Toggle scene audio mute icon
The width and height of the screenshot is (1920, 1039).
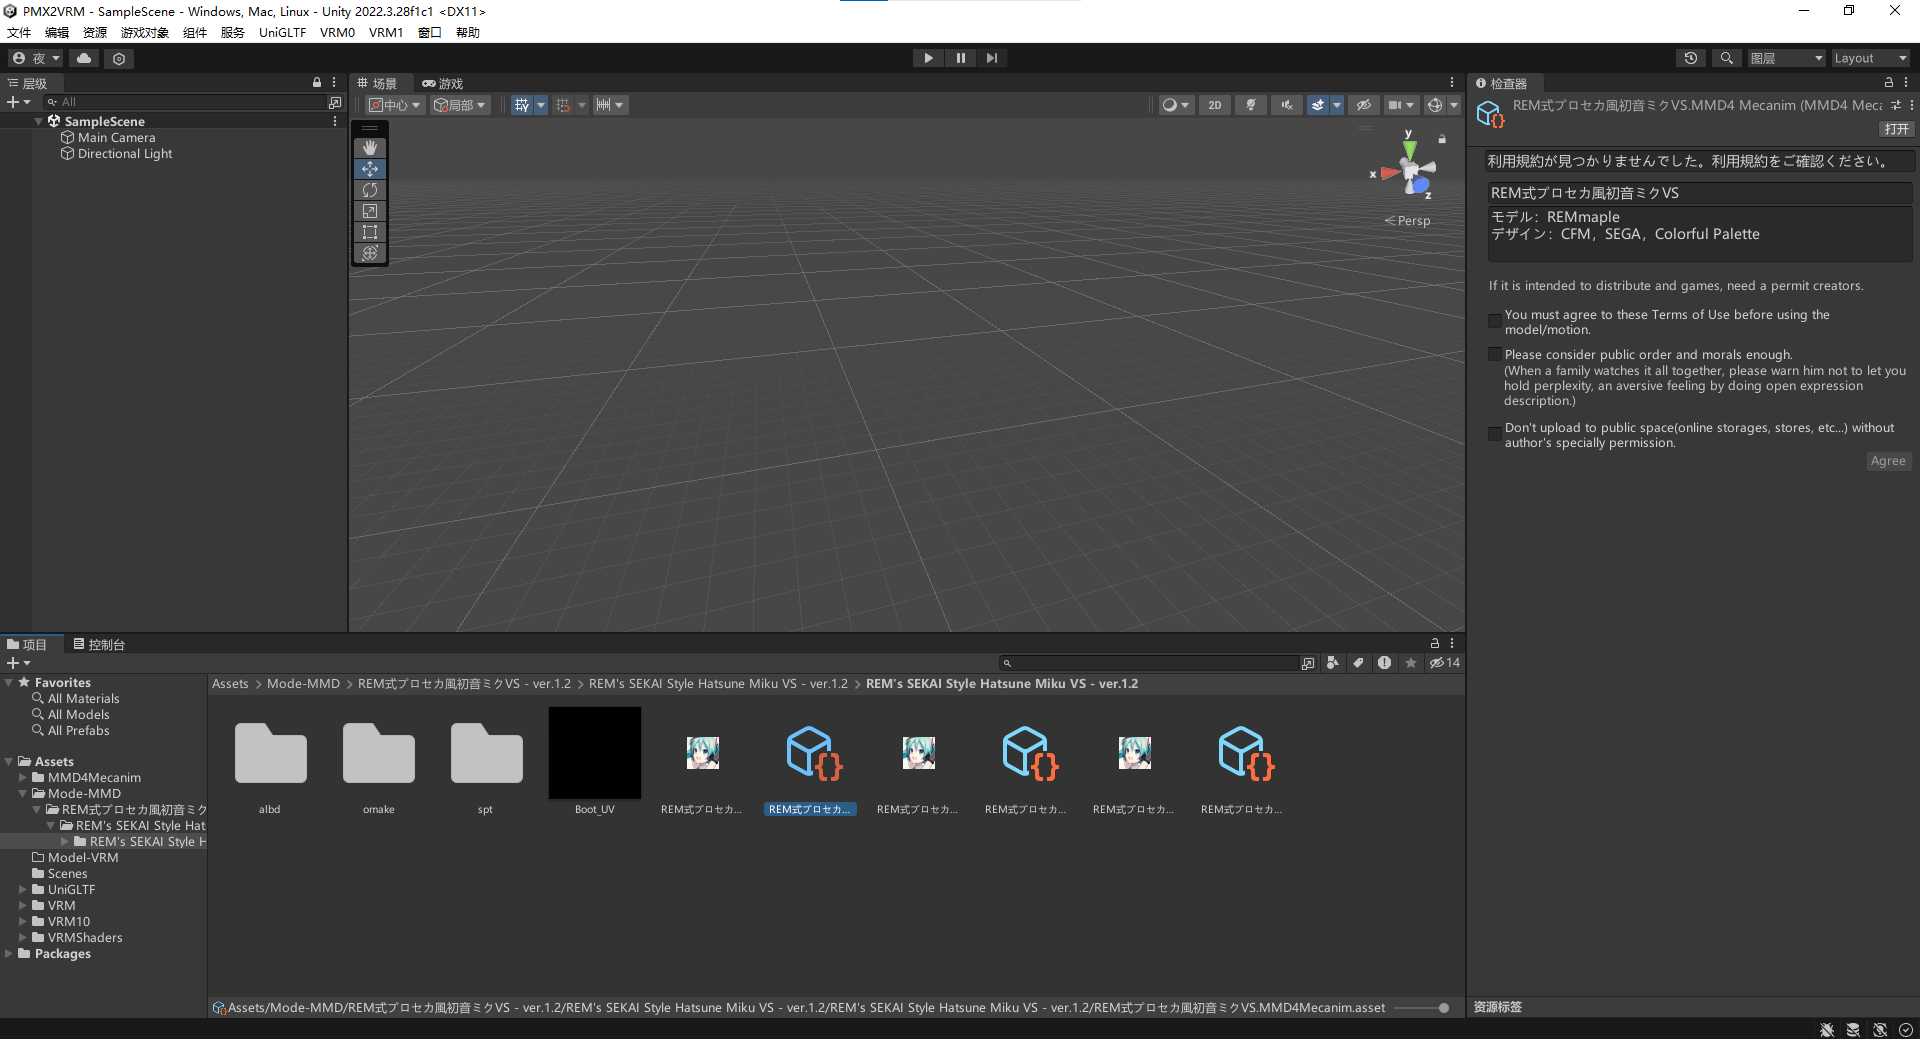click(x=1287, y=105)
